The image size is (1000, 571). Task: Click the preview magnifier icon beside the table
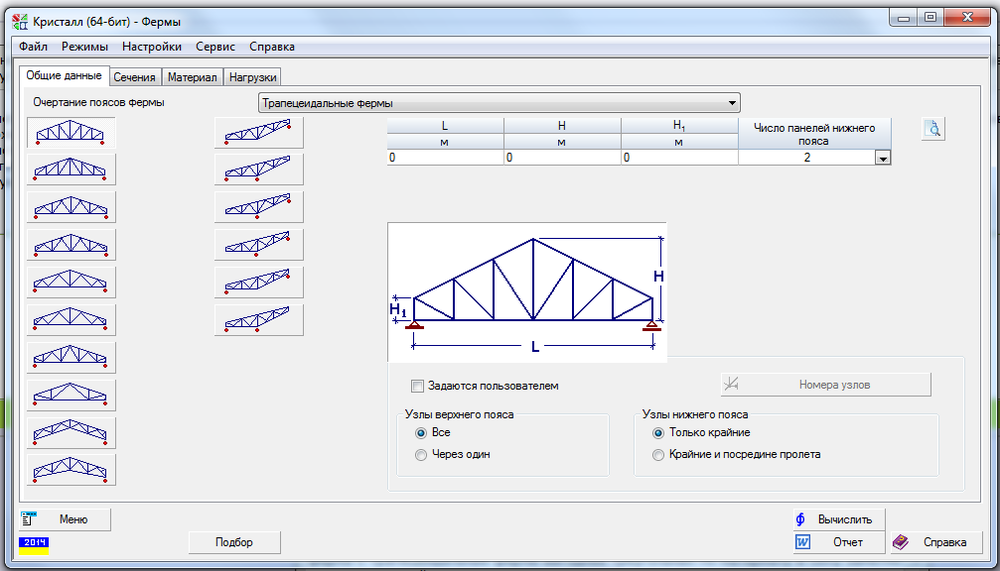[932, 129]
